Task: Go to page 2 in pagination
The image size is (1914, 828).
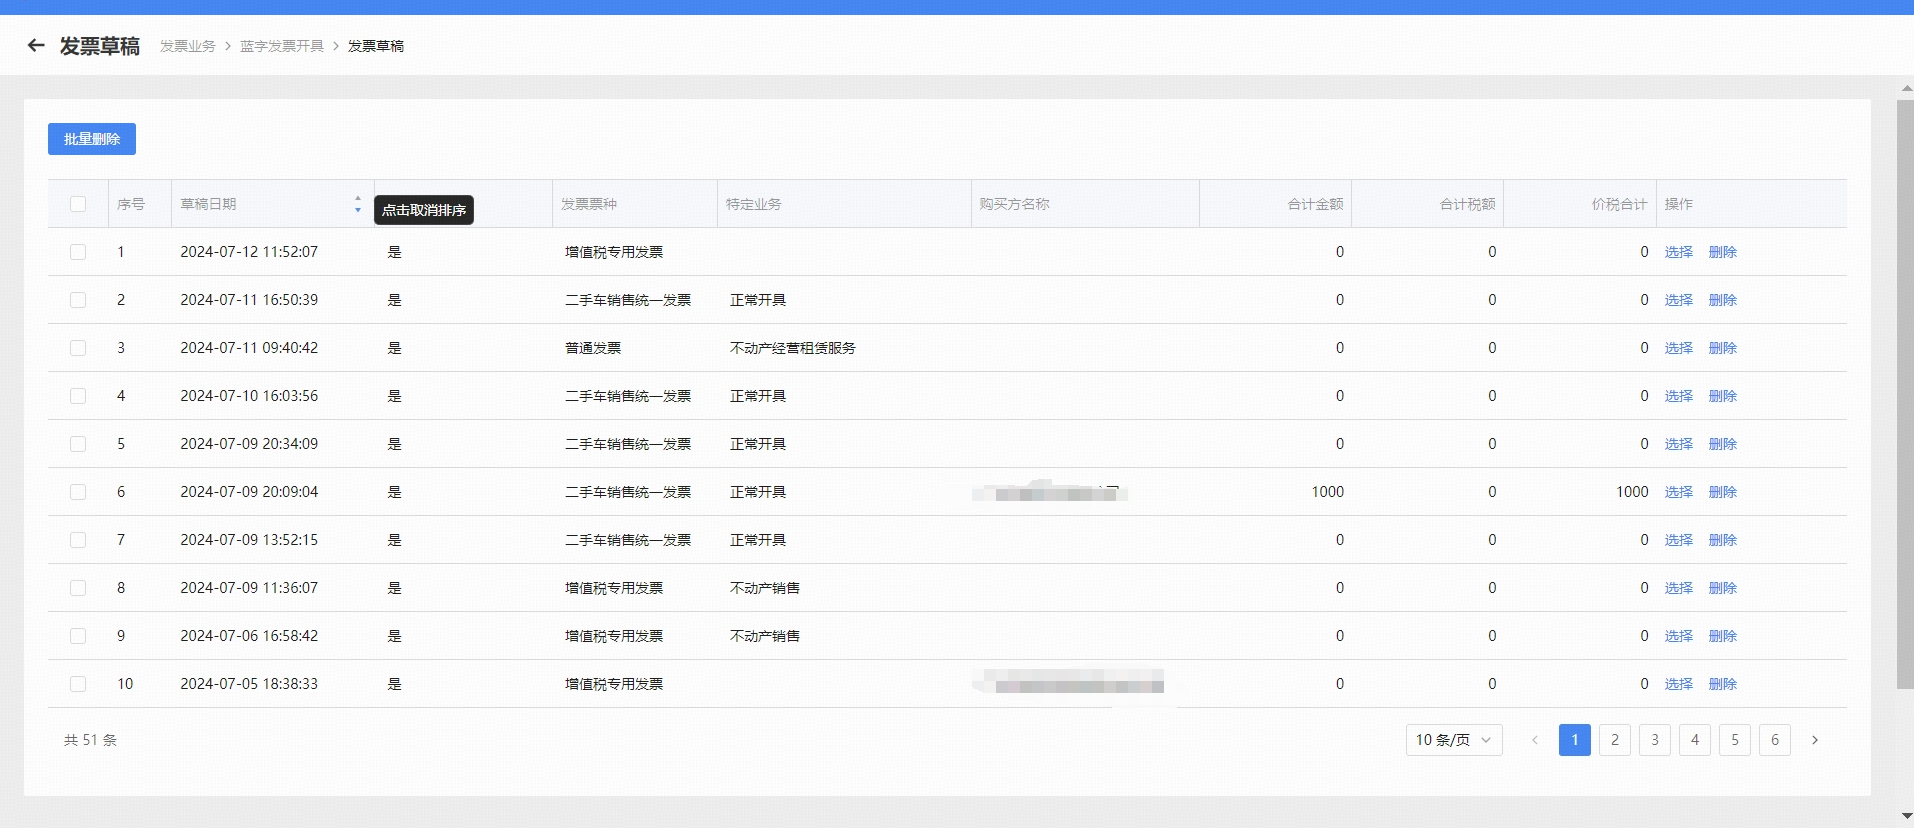Action: 1615,740
